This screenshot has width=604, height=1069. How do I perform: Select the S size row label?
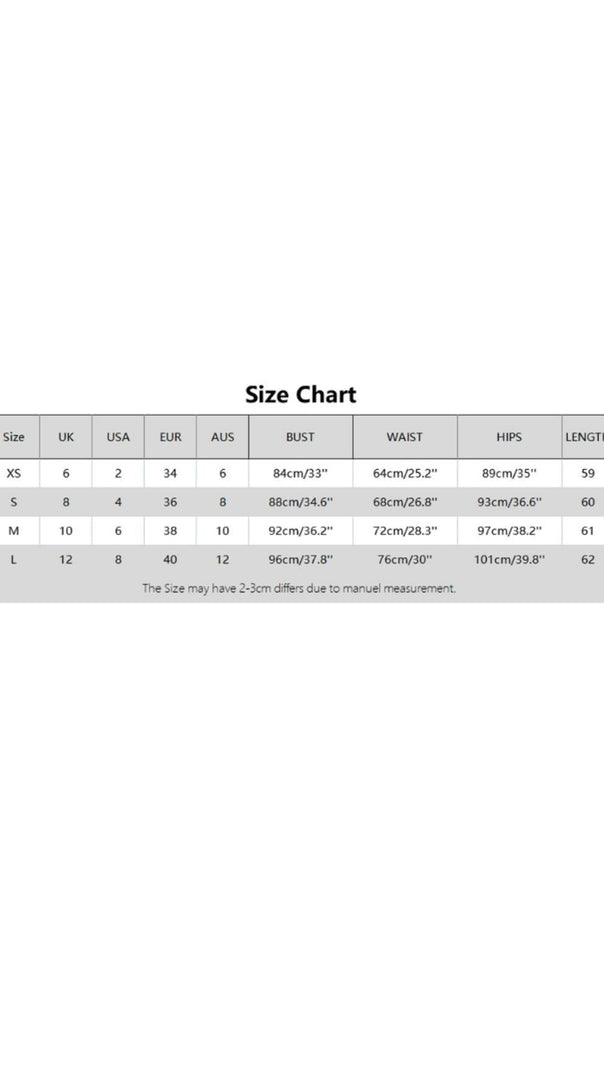click(14, 502)
